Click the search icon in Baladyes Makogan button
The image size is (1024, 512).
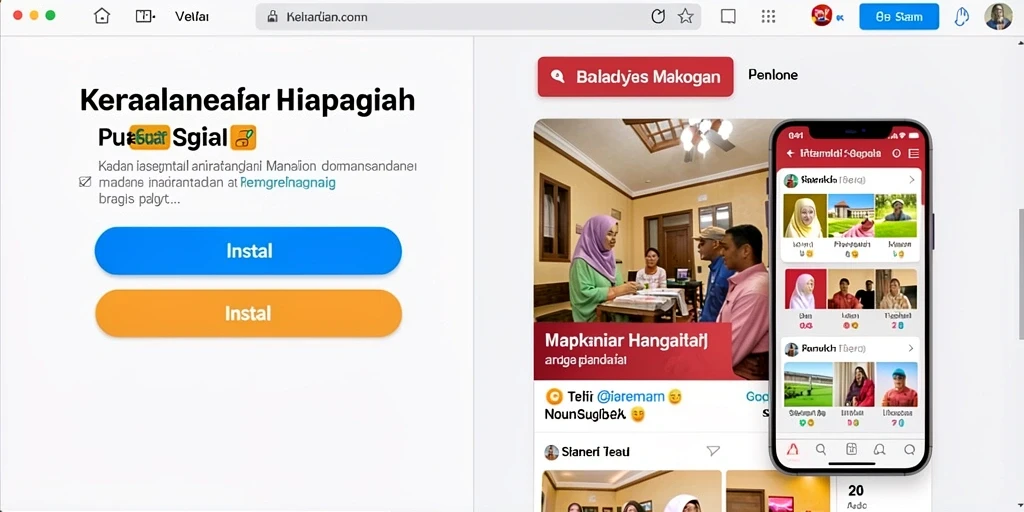point(558,77)
